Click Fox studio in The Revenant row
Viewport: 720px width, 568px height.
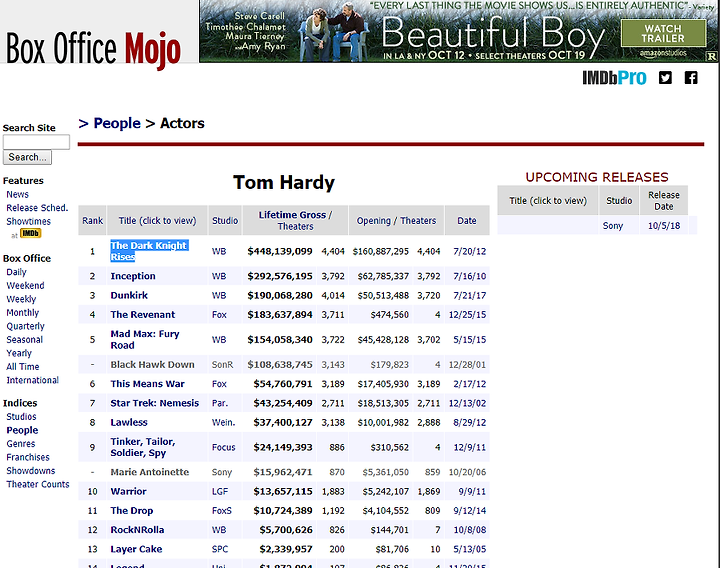[219, 315]
